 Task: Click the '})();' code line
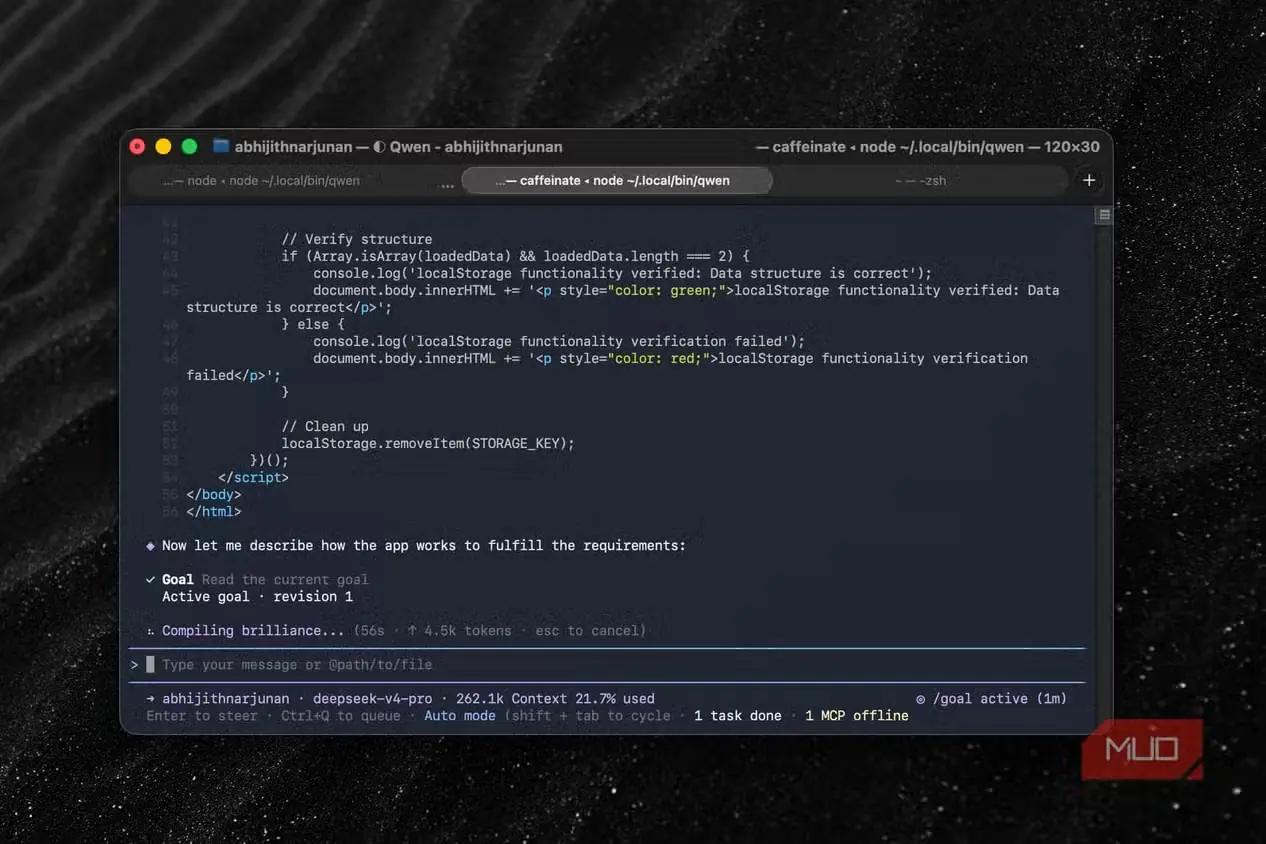coord(269,461)
